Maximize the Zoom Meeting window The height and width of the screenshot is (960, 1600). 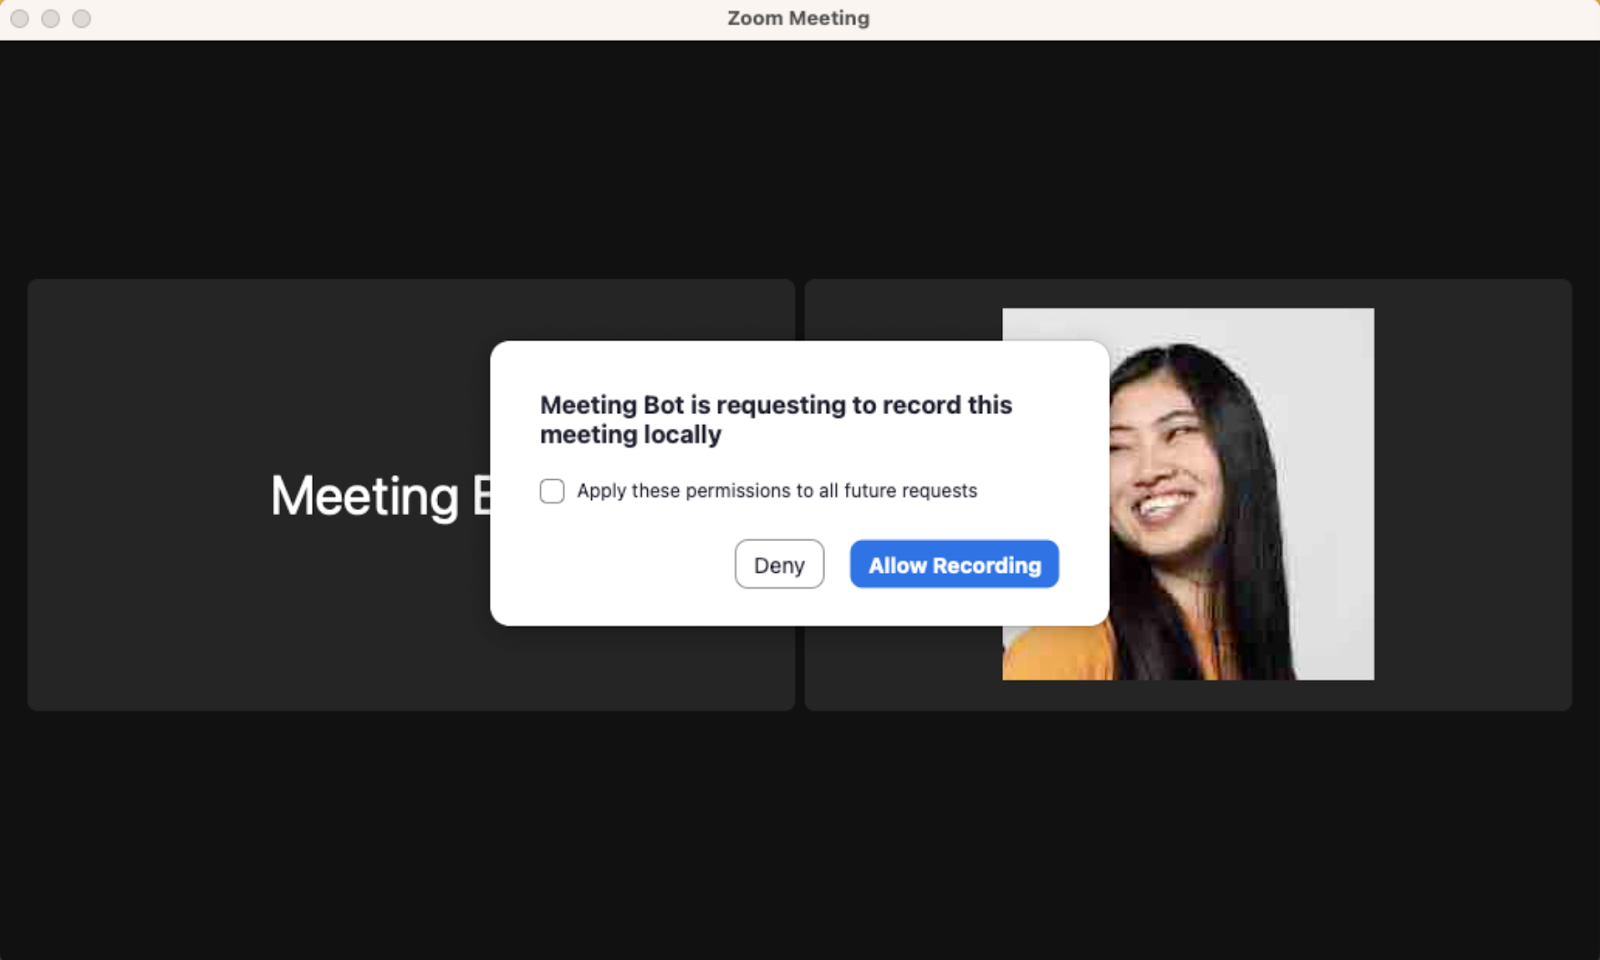[x=82, y=19]
